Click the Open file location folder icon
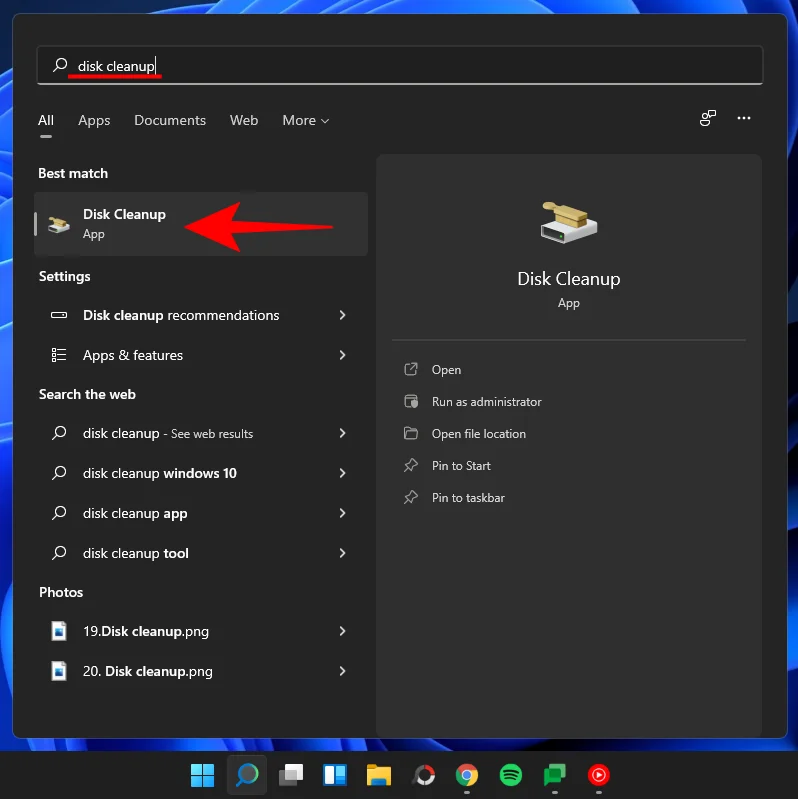The width and height of the screenshot is (798, 799). click(411, 434)
